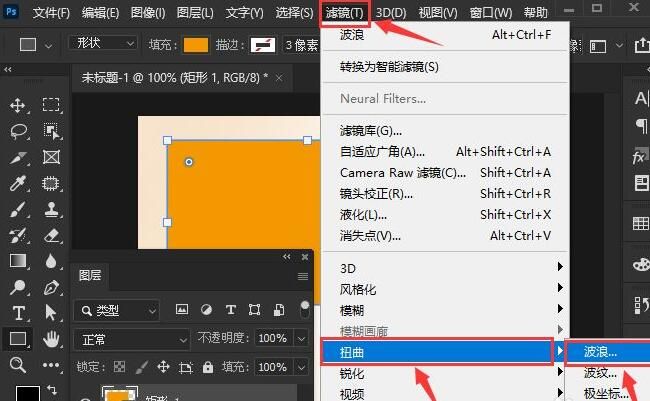
Task: Select the Zoom tool
Action: pyautogui.click(x=17, y=365)
